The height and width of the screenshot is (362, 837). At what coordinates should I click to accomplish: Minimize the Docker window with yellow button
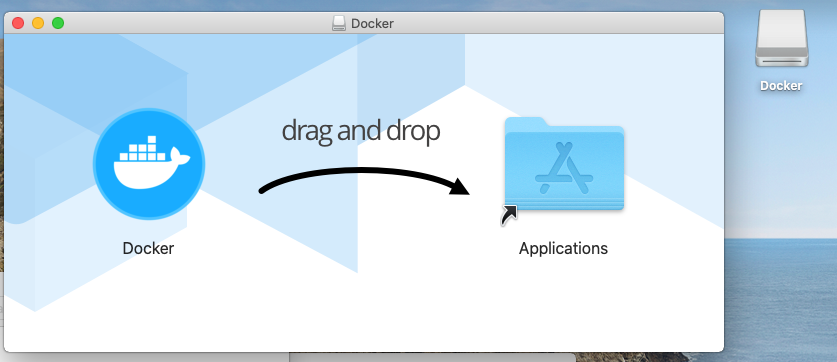[38, 23]
